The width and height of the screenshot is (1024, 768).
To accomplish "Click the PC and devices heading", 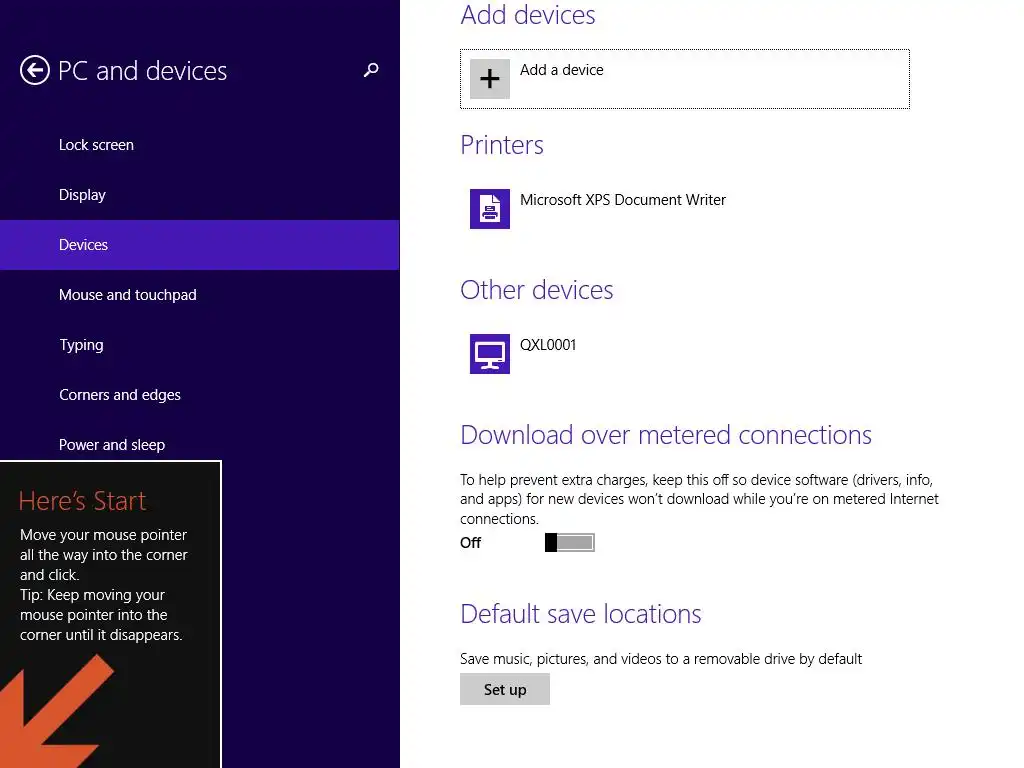I will point(143,71).
